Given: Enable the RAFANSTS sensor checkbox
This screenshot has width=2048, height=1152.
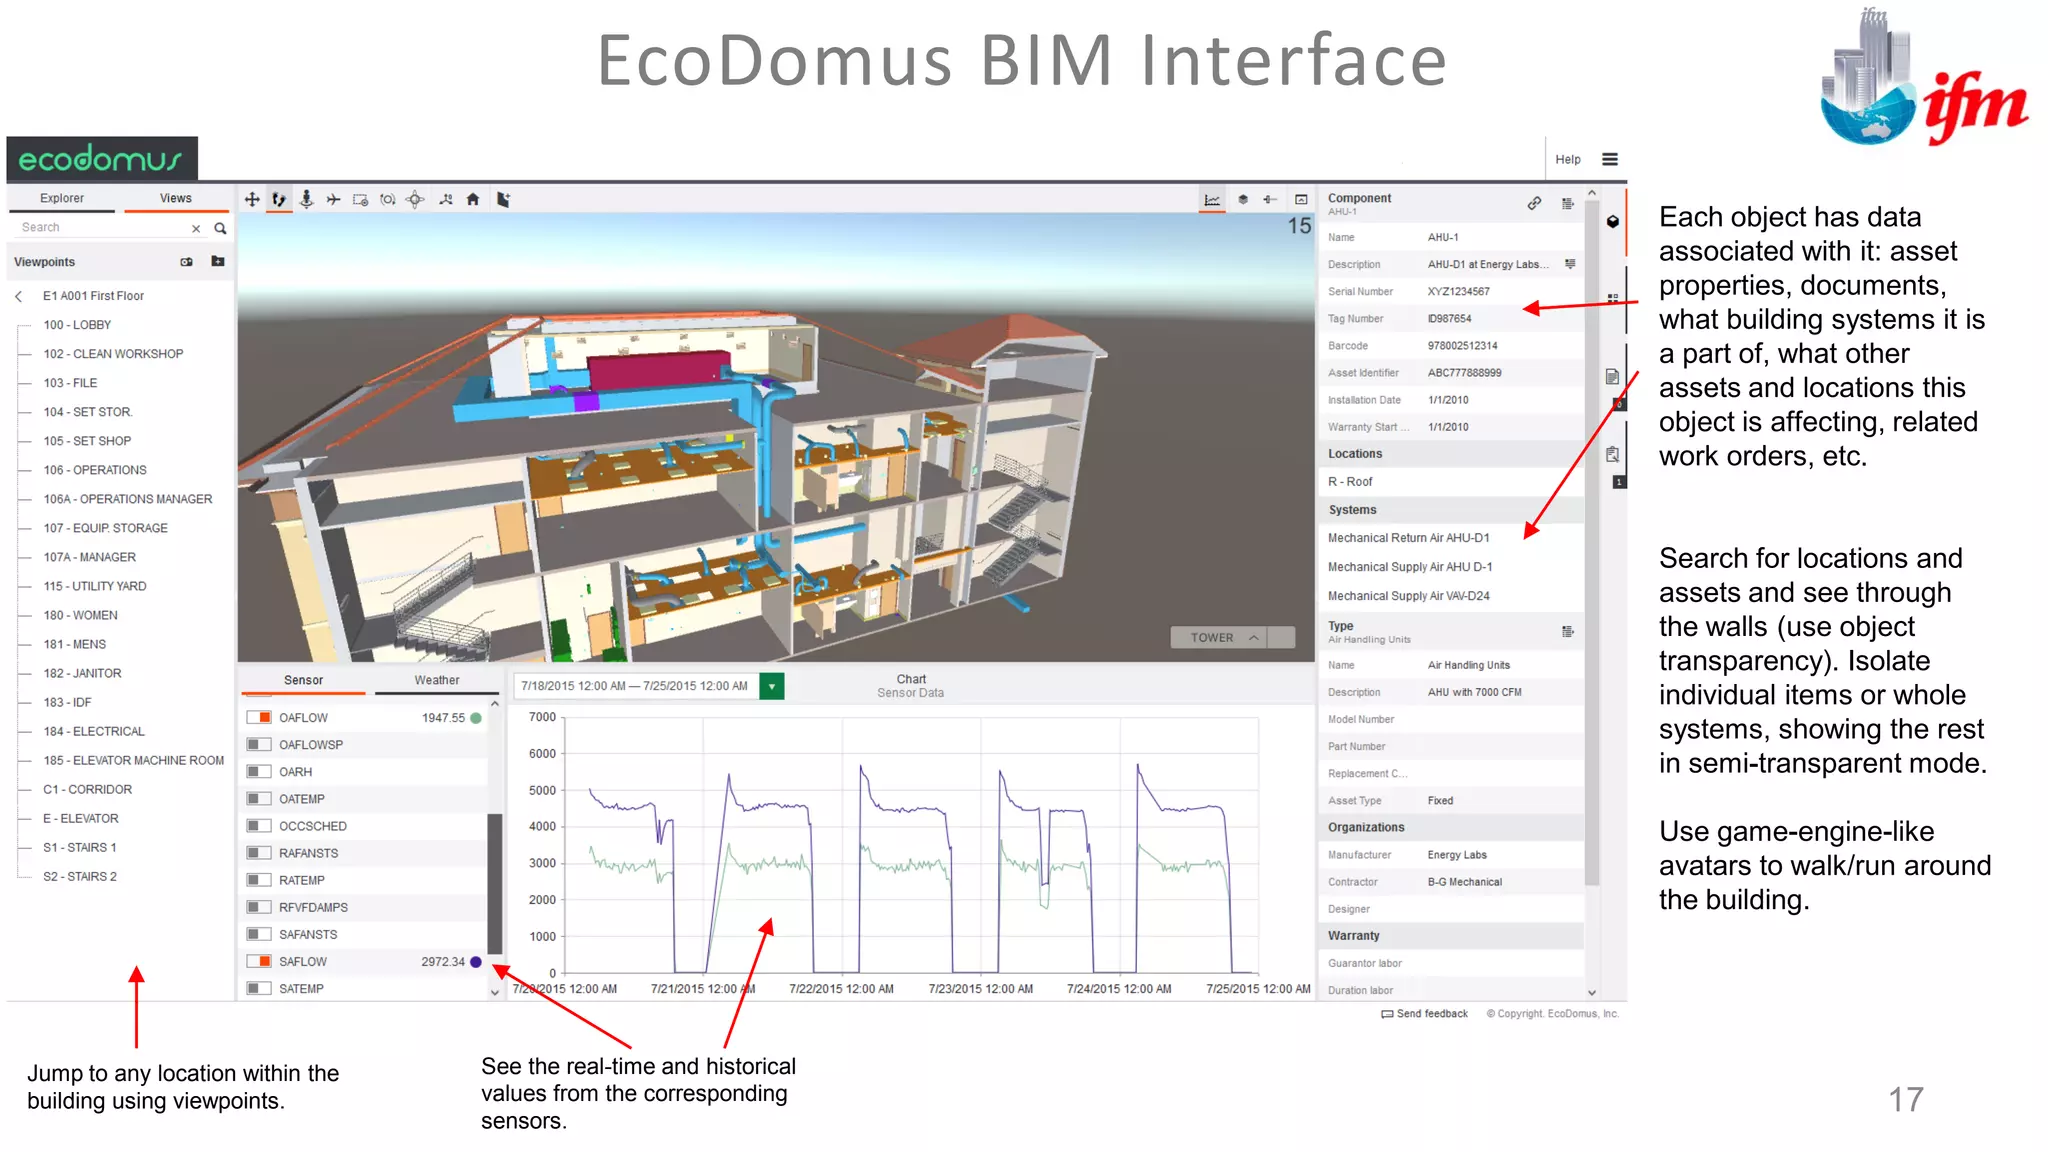Looking at the screenshot, I should click(259, 852).
